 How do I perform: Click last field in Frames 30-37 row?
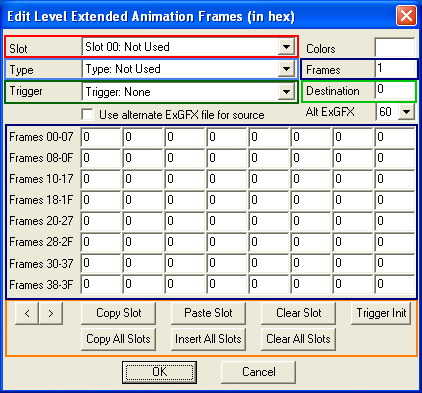point(395,263)
